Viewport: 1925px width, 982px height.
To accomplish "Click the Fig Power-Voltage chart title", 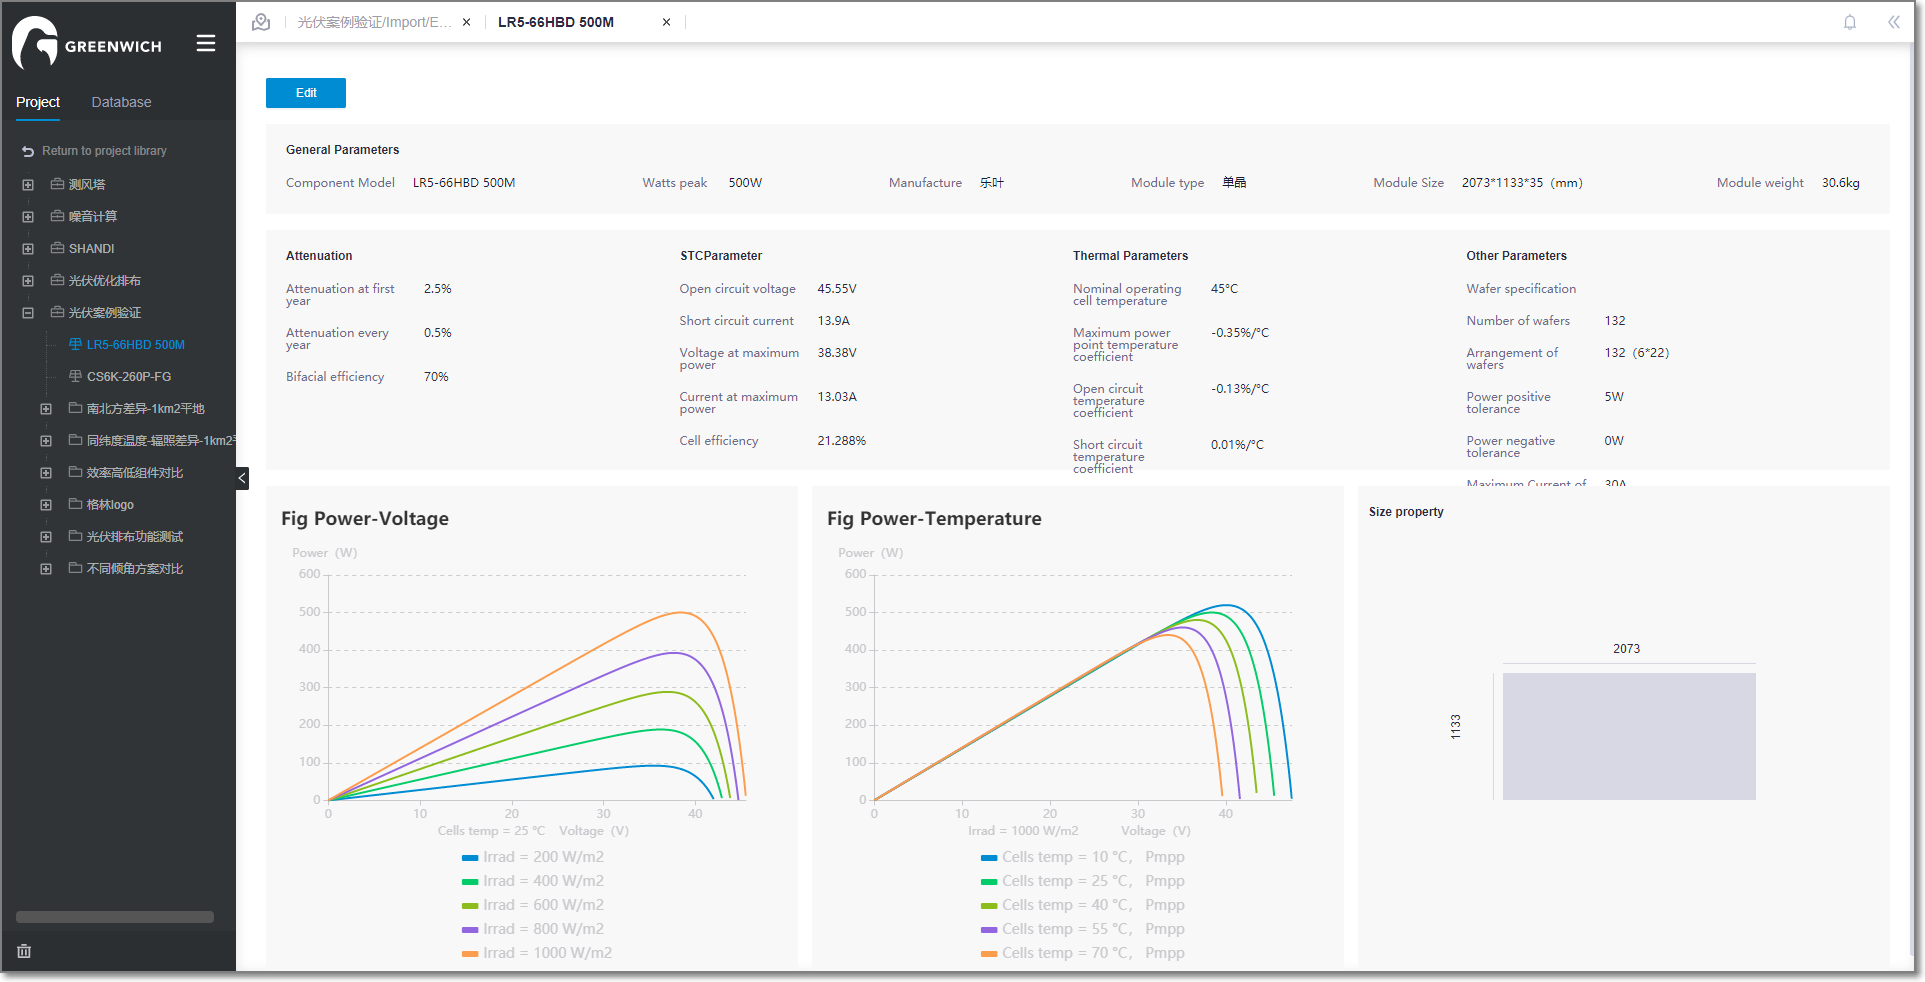I will click(x=365, y=518).
